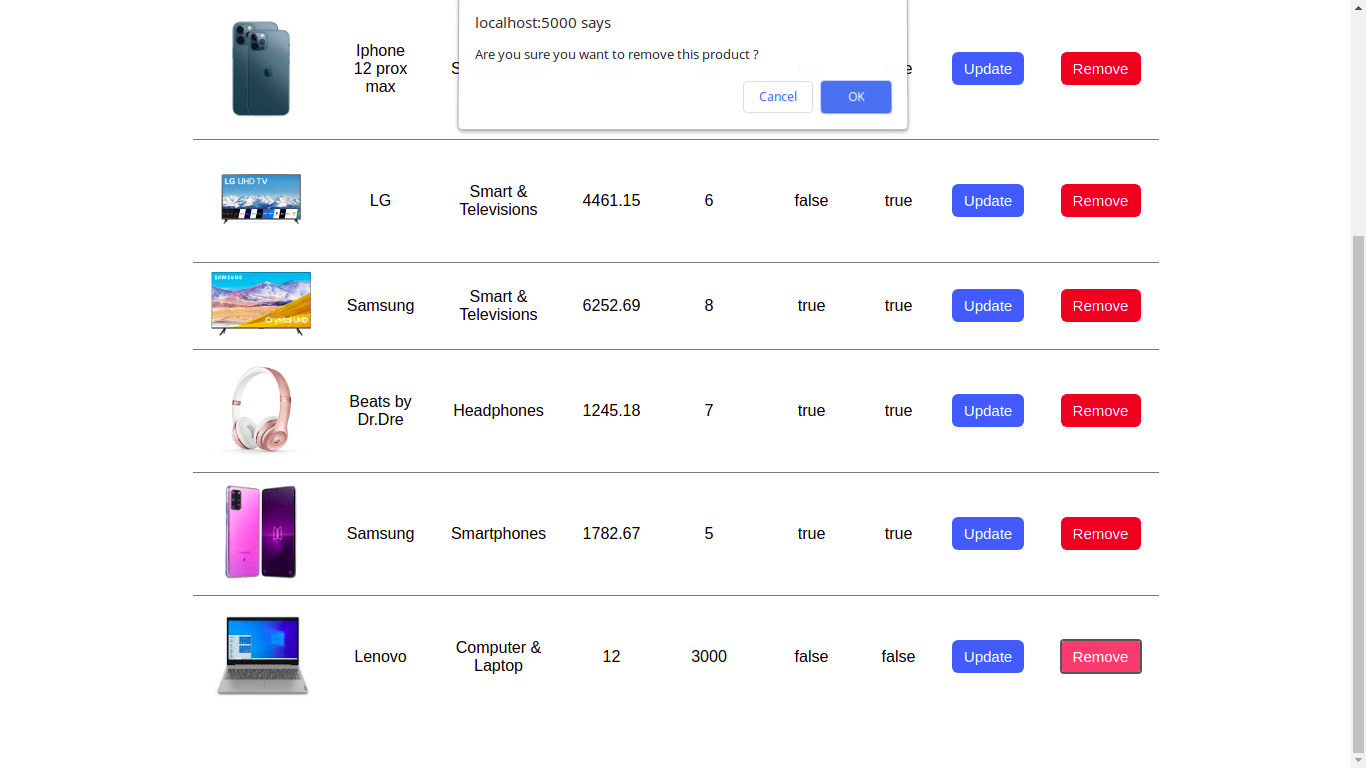Select 'Beats by Dr.Dre' product name
The image size is (1366, 768).
[380, 411]
